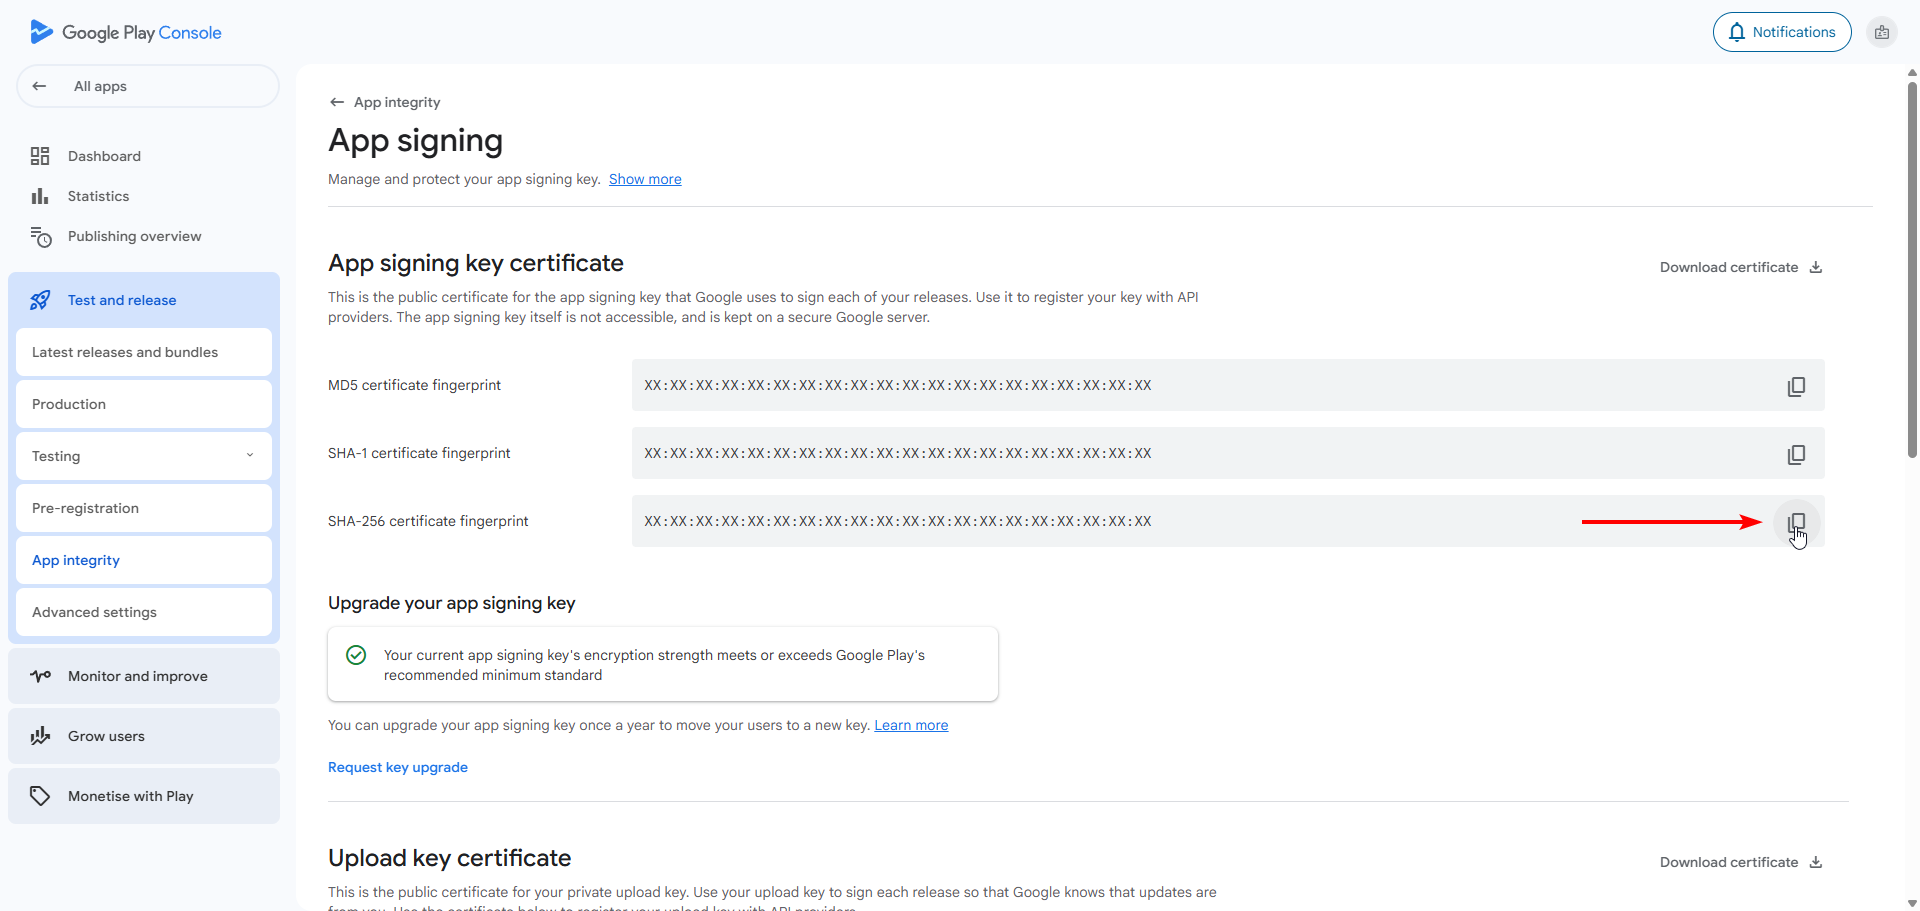Select the Monetise with Play tag icon

click(40, 796)
